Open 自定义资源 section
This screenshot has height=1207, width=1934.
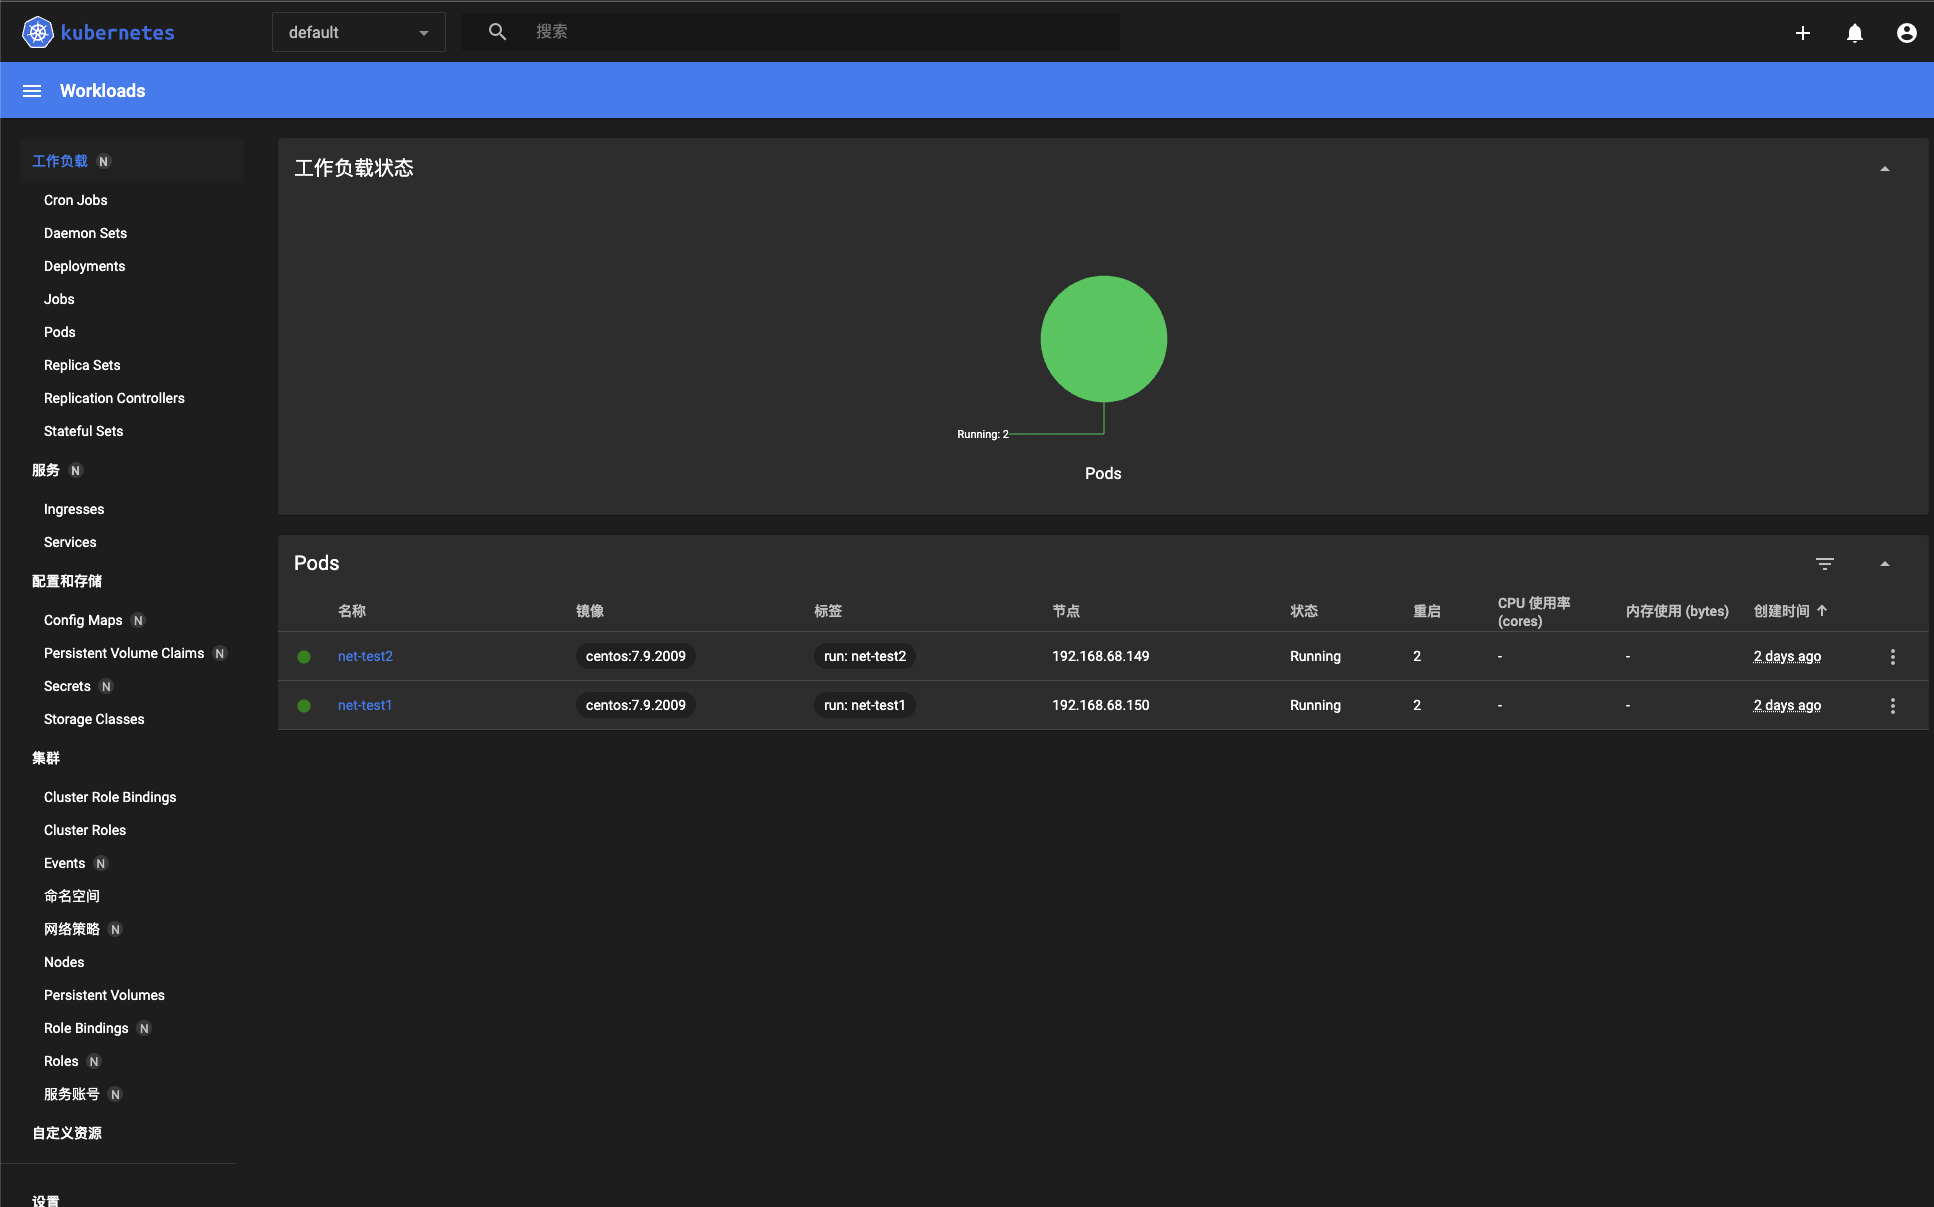(x=67, y=1133)
